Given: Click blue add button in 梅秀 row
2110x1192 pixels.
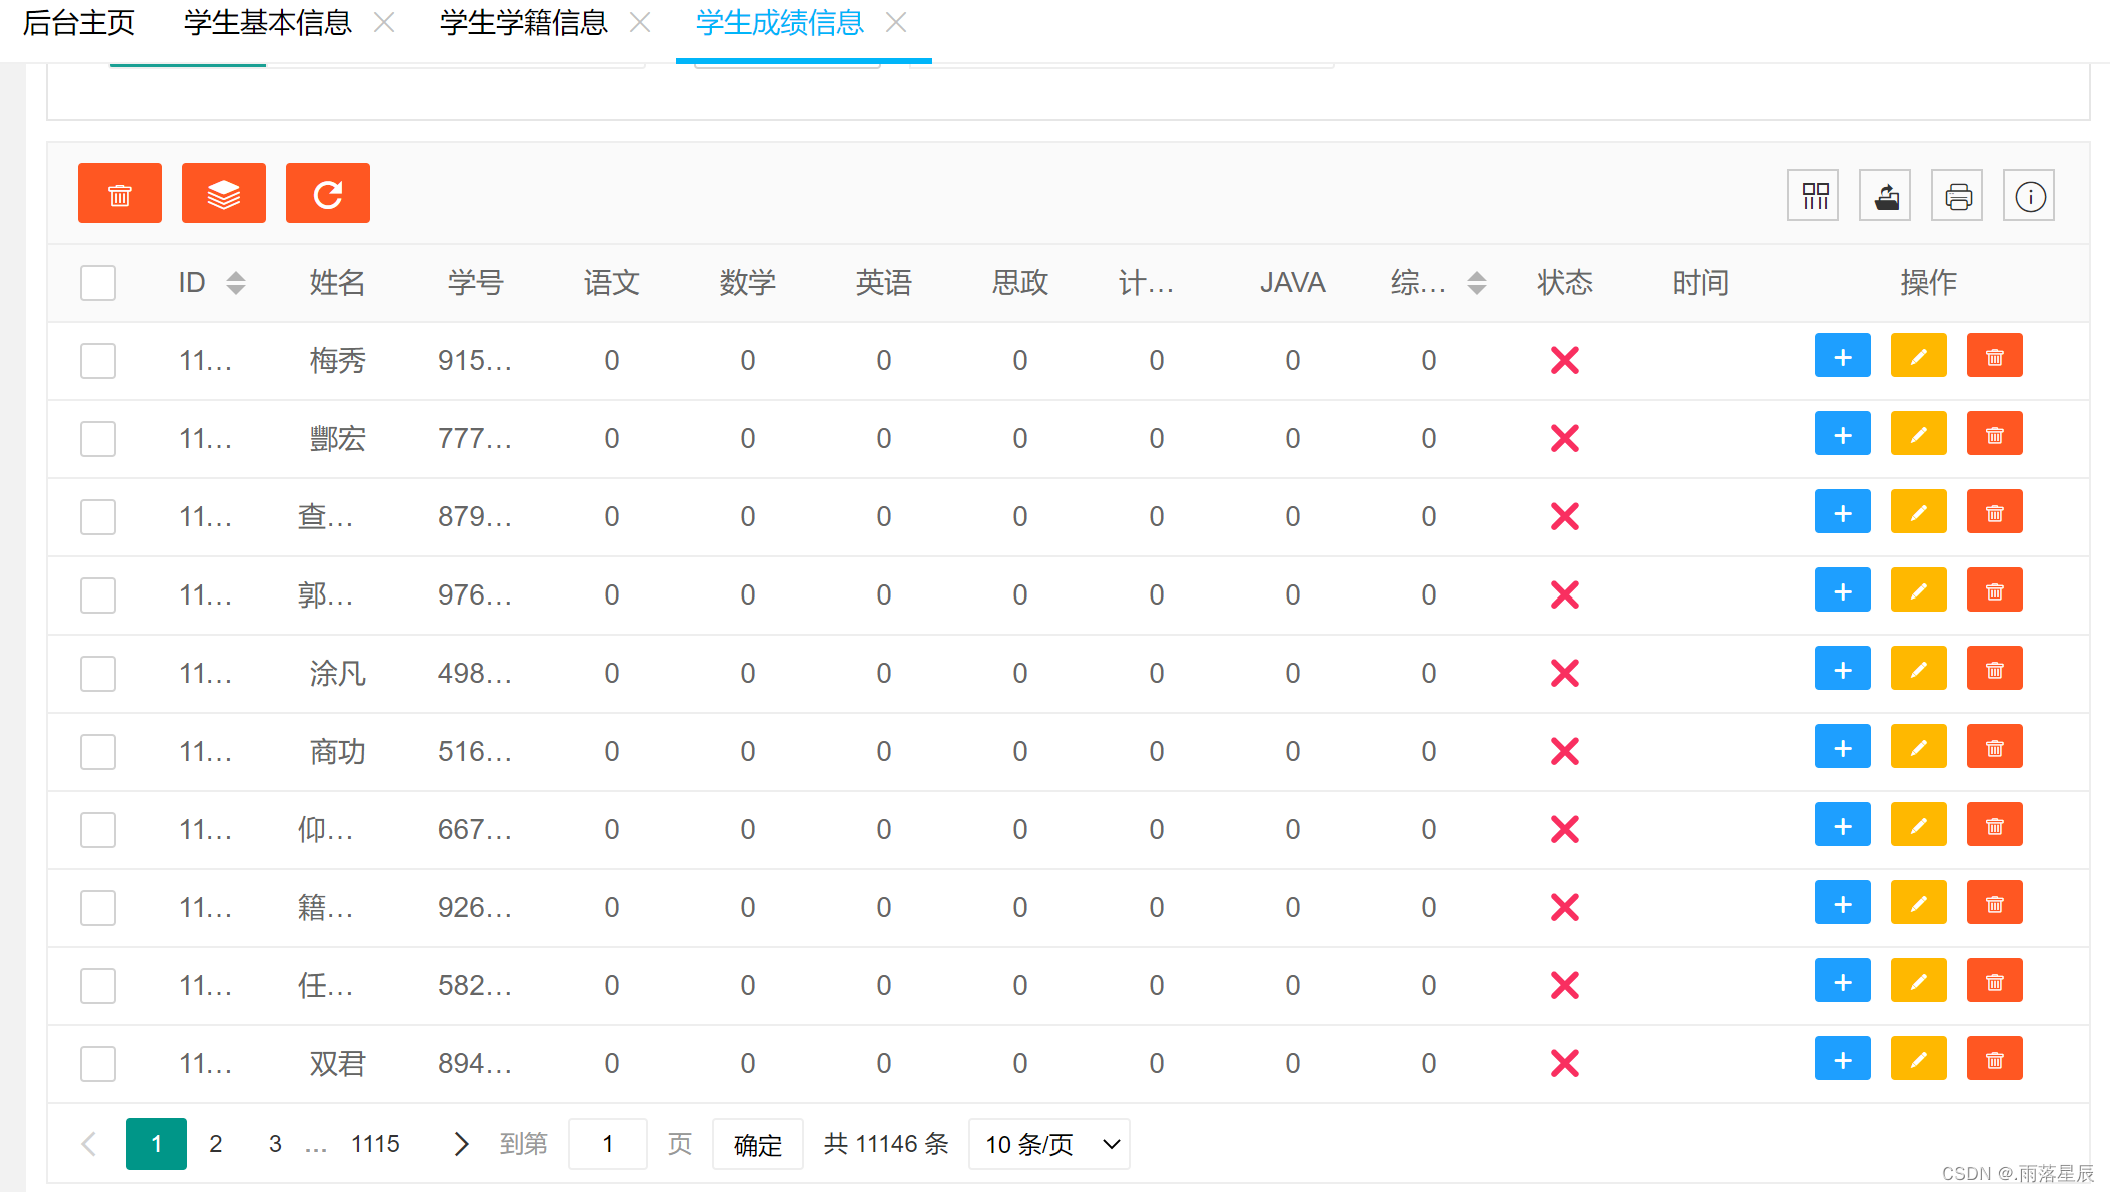Looking at the screenshot, I should pyautogui.click(x=1843, y=357).
